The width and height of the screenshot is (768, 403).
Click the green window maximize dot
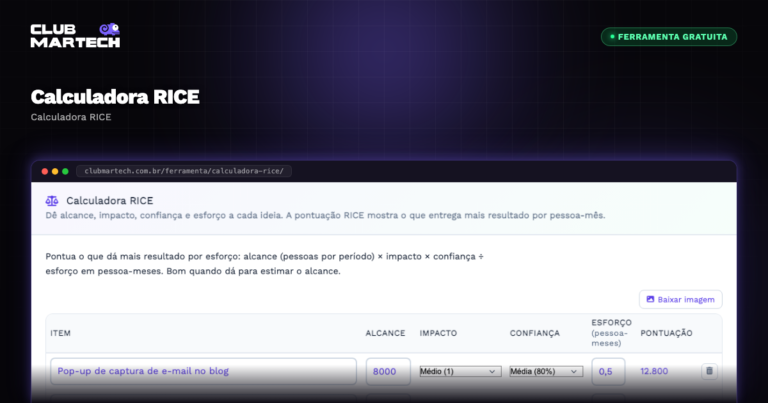pyautogui.click(x=65, y=171)
